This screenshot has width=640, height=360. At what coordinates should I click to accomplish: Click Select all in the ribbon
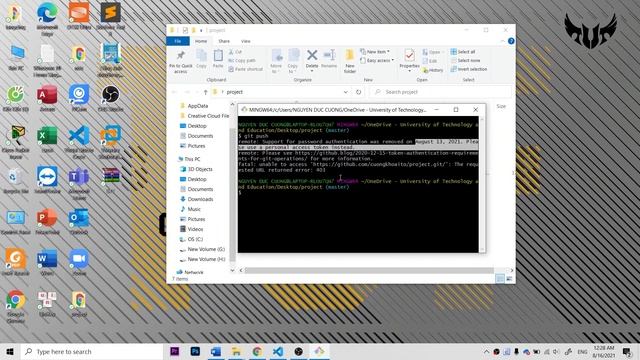[x=463, y=52]
